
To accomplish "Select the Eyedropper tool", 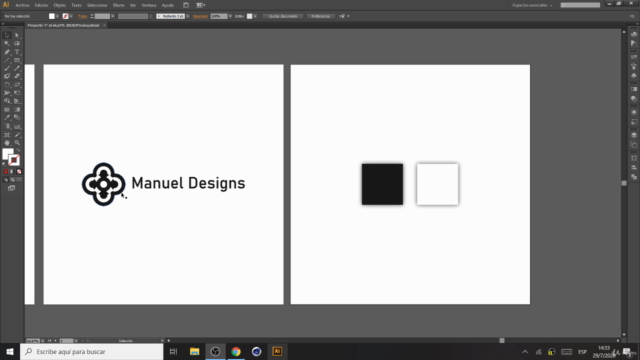I will pos(7,118).
